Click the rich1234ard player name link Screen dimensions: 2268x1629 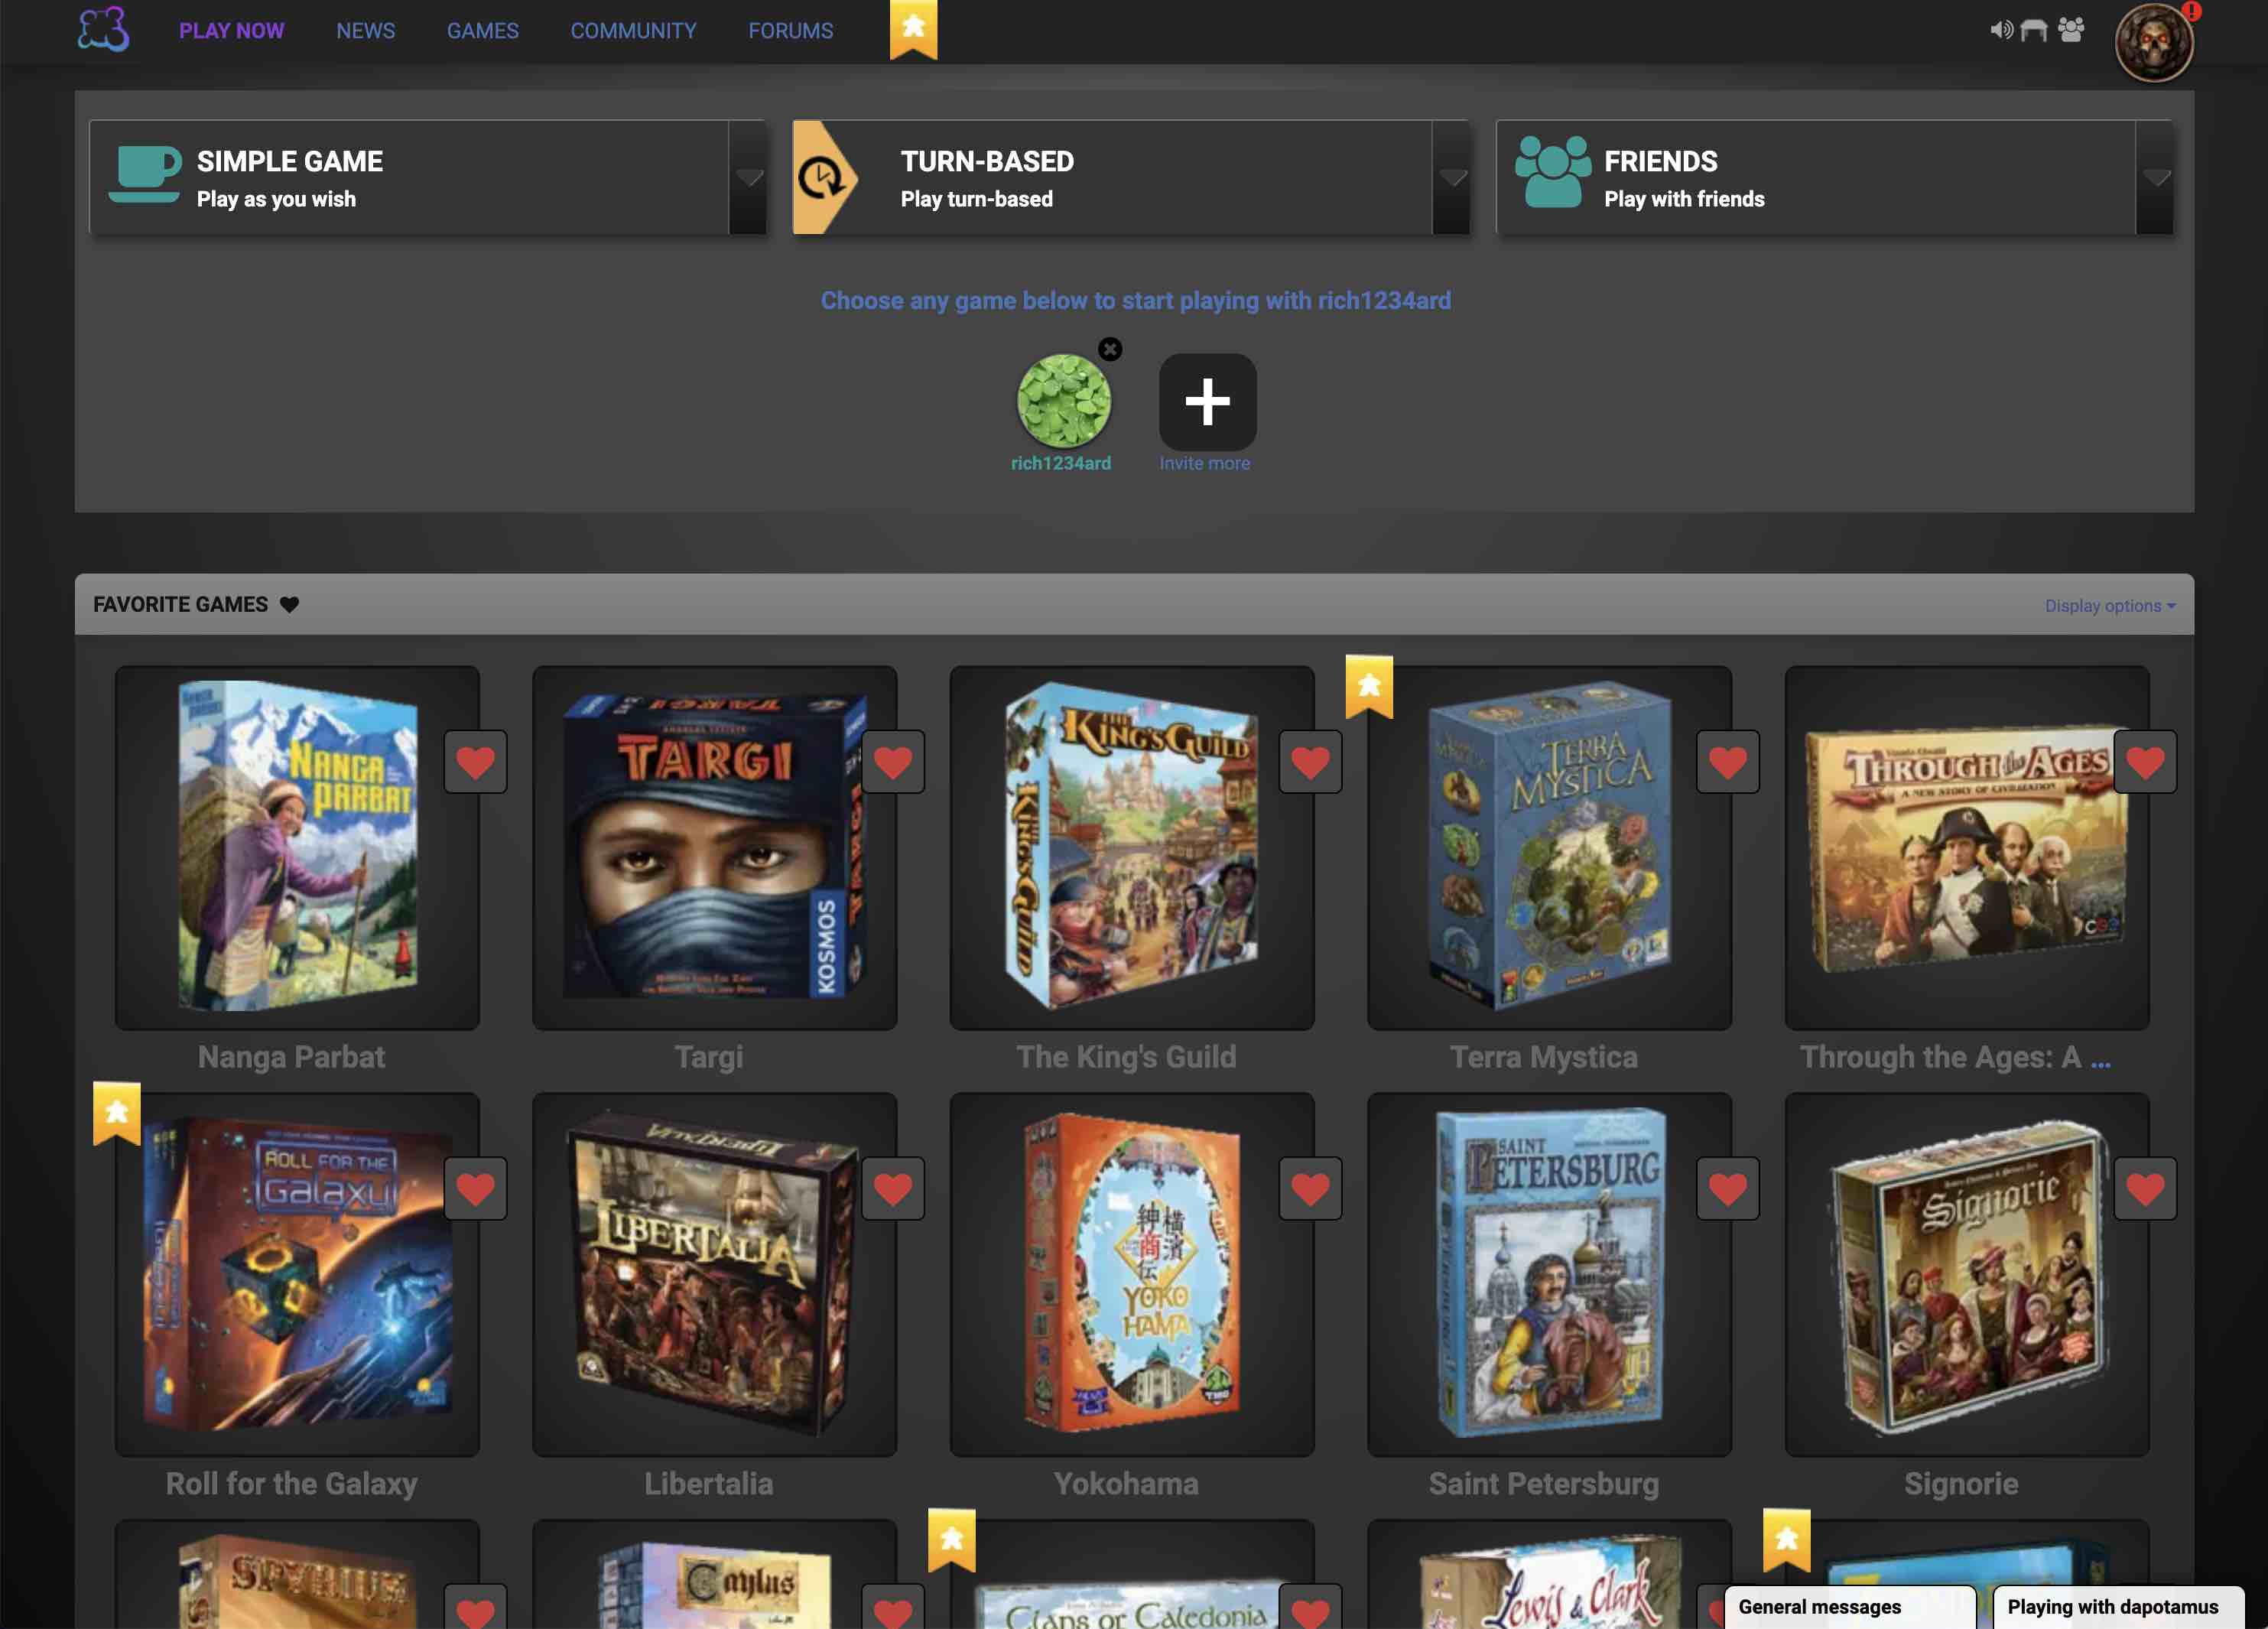pos(1061,463)
